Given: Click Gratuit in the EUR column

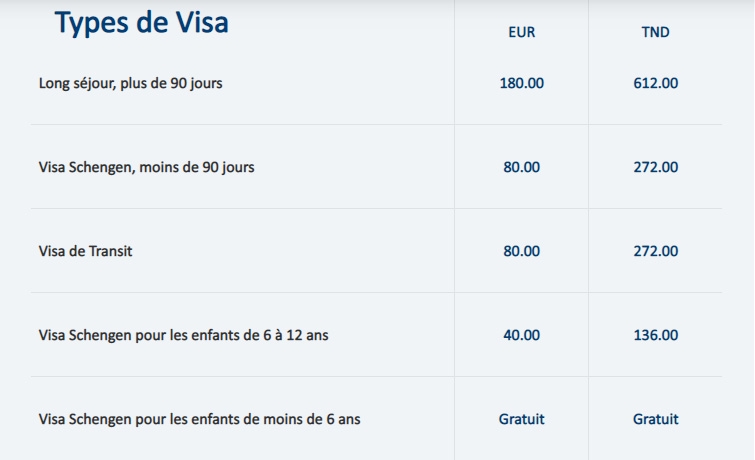Looking at the screenshot, I should coord(521,419).
